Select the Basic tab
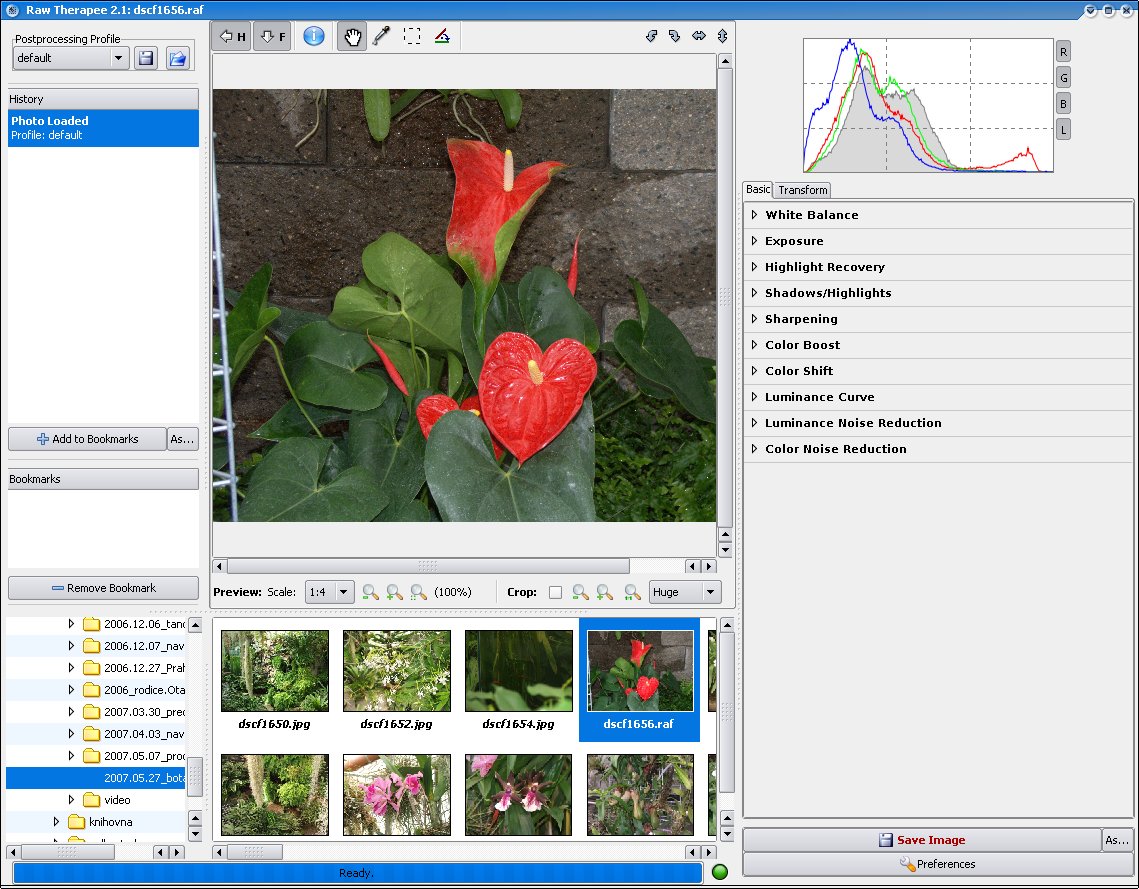This screenshot has height=889, width=1139. [758, 189]
